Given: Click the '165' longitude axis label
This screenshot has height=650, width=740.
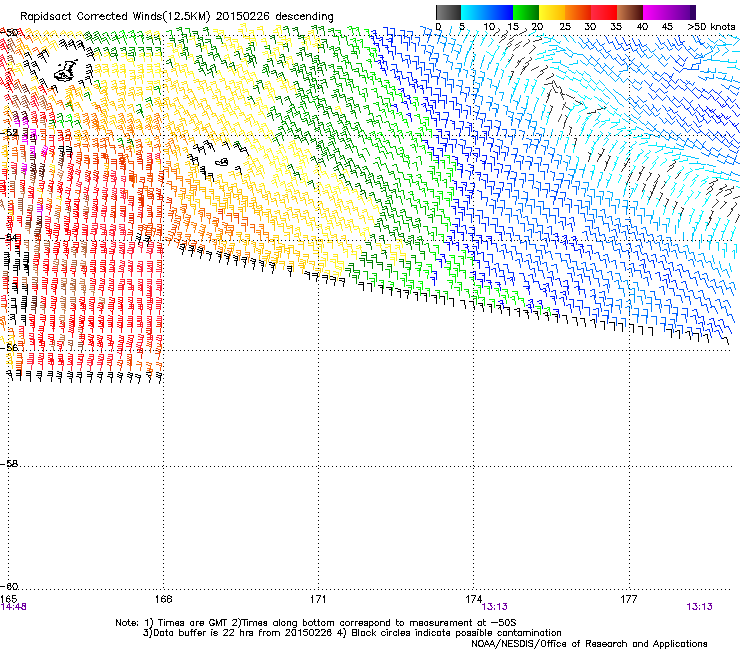Looking at the screenshot, I should click(8, 599).
